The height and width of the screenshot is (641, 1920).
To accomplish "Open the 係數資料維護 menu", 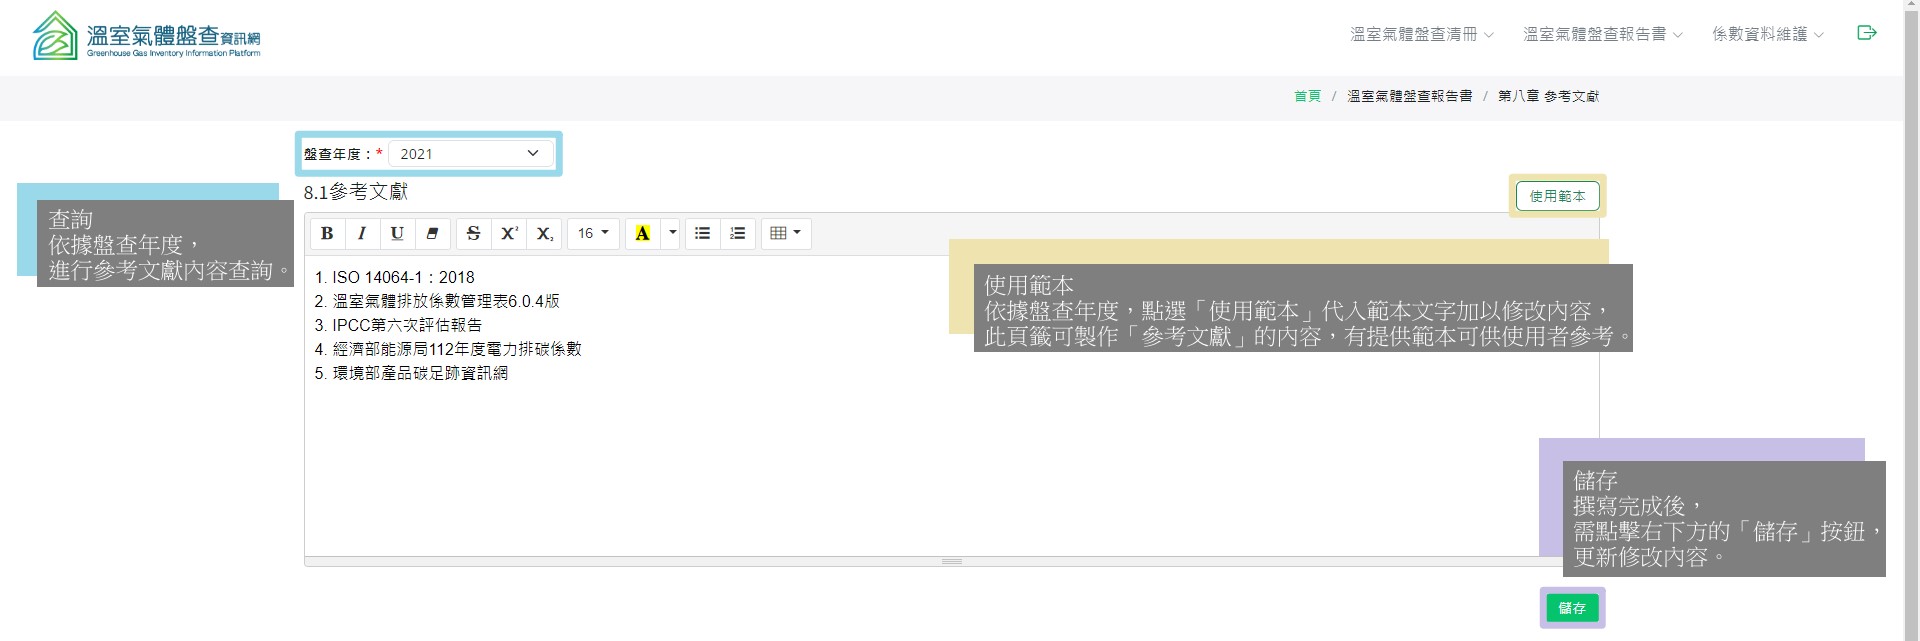I will (x=1767, y=34).
